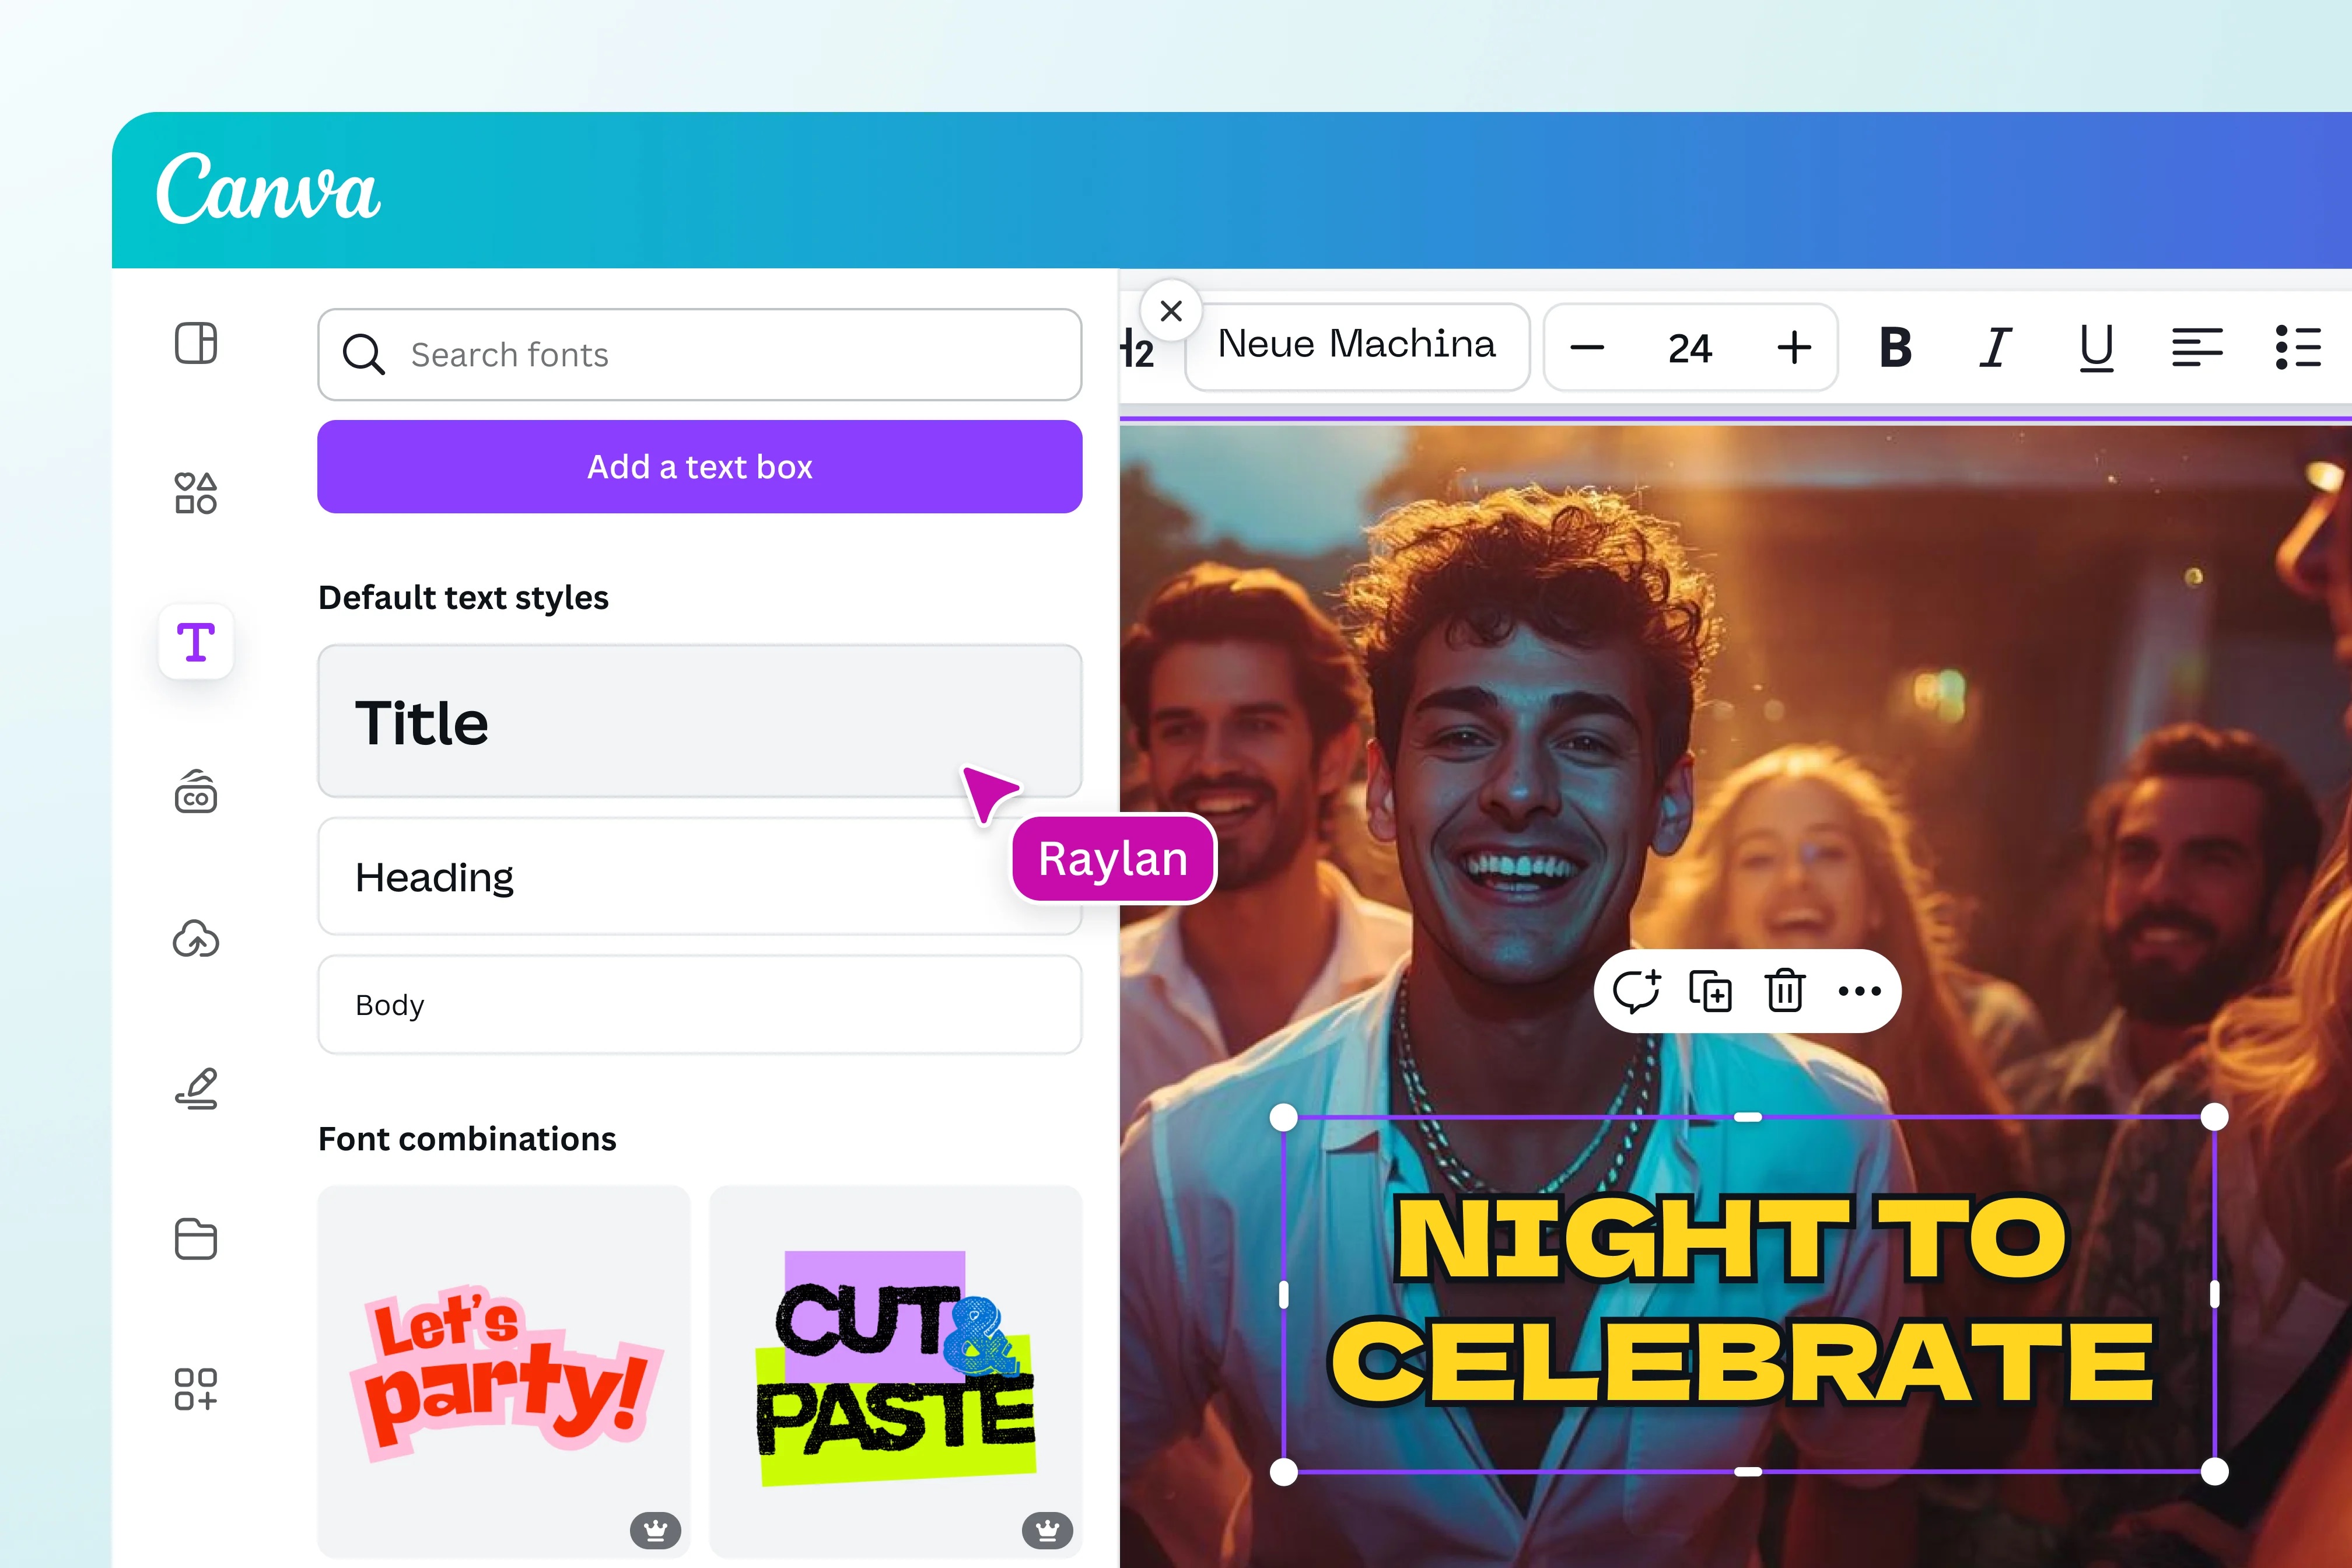The width and height of the screenshot is (2352, 1568).
Task: Open the Uploads cloud sidebar icon
Action: coord(196,940)
